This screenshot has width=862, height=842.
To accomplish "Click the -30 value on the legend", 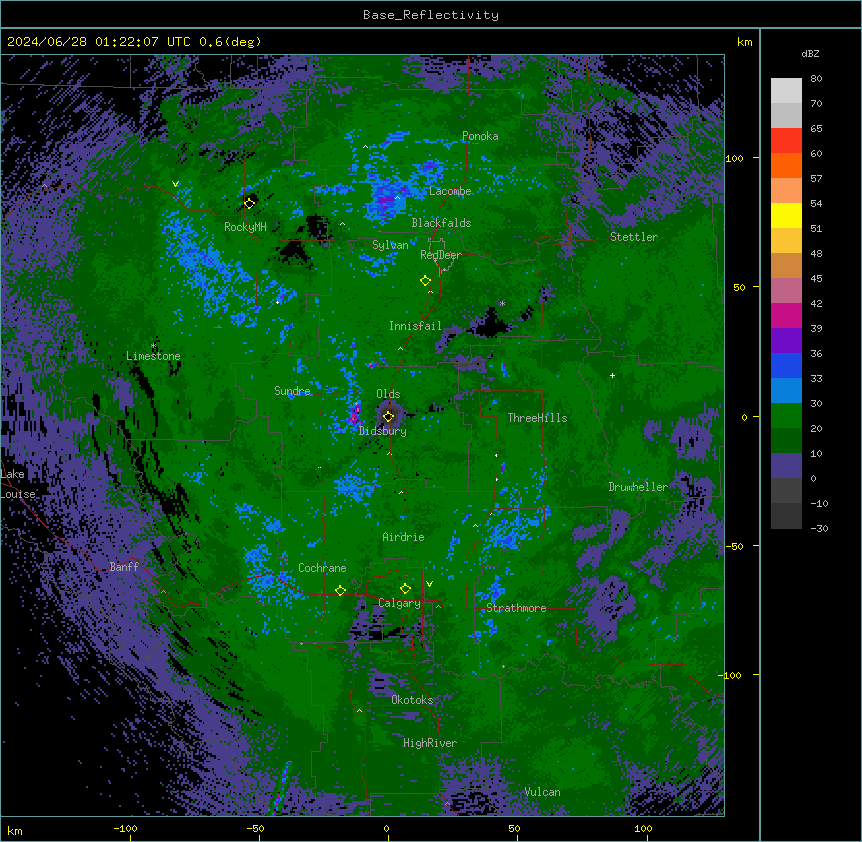I will point(819,529).
